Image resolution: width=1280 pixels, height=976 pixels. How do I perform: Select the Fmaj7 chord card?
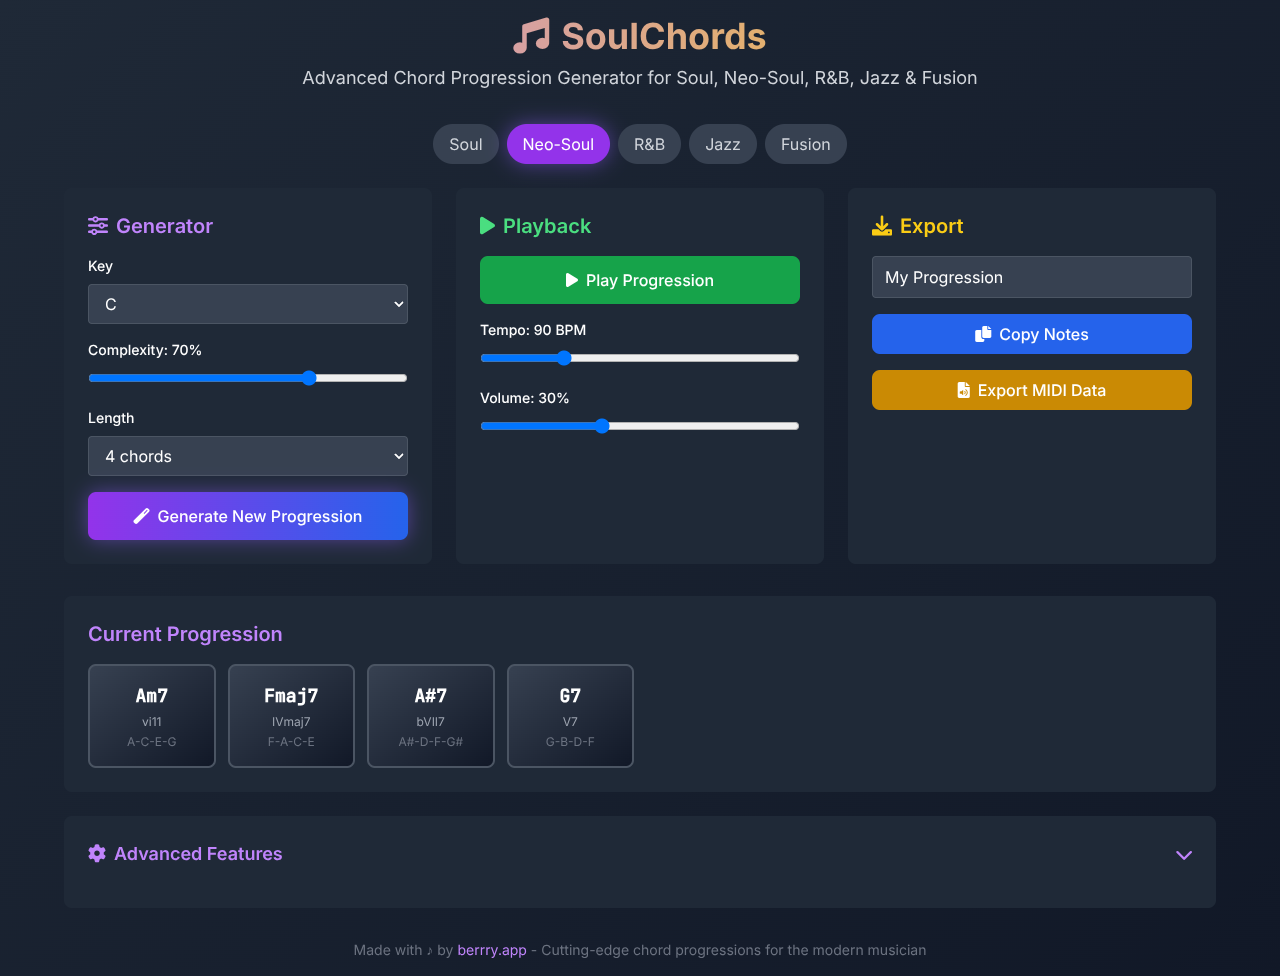291,716
